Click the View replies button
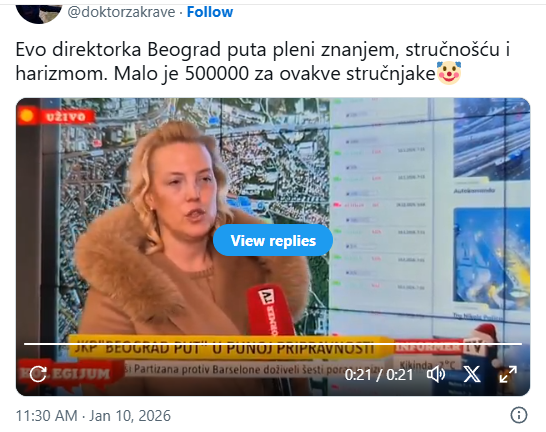Screen dimensions: 546x432 273,241
